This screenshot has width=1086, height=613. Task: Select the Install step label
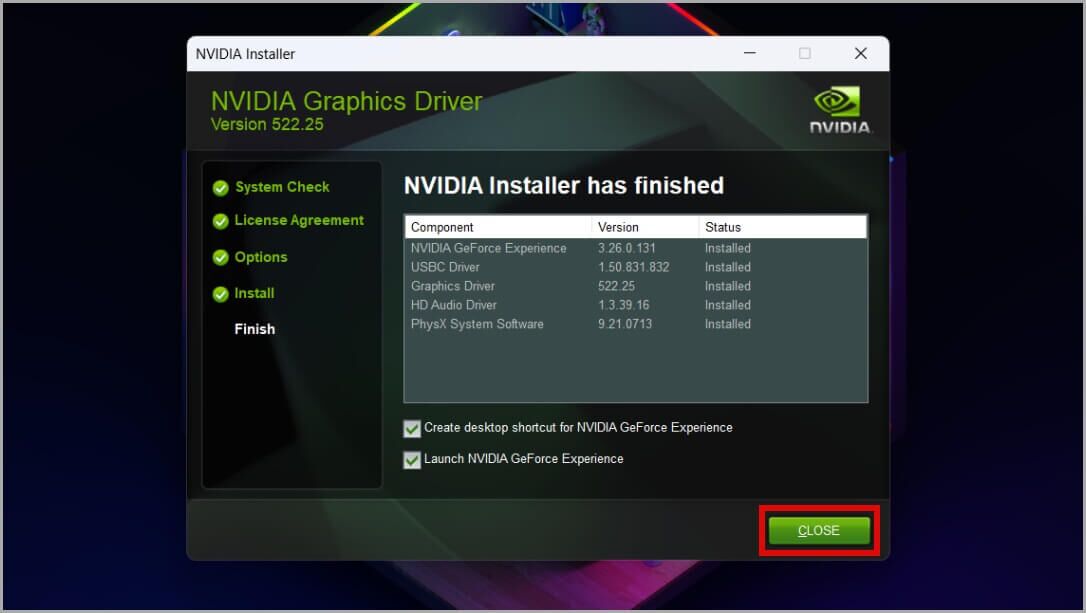point(254,293)
